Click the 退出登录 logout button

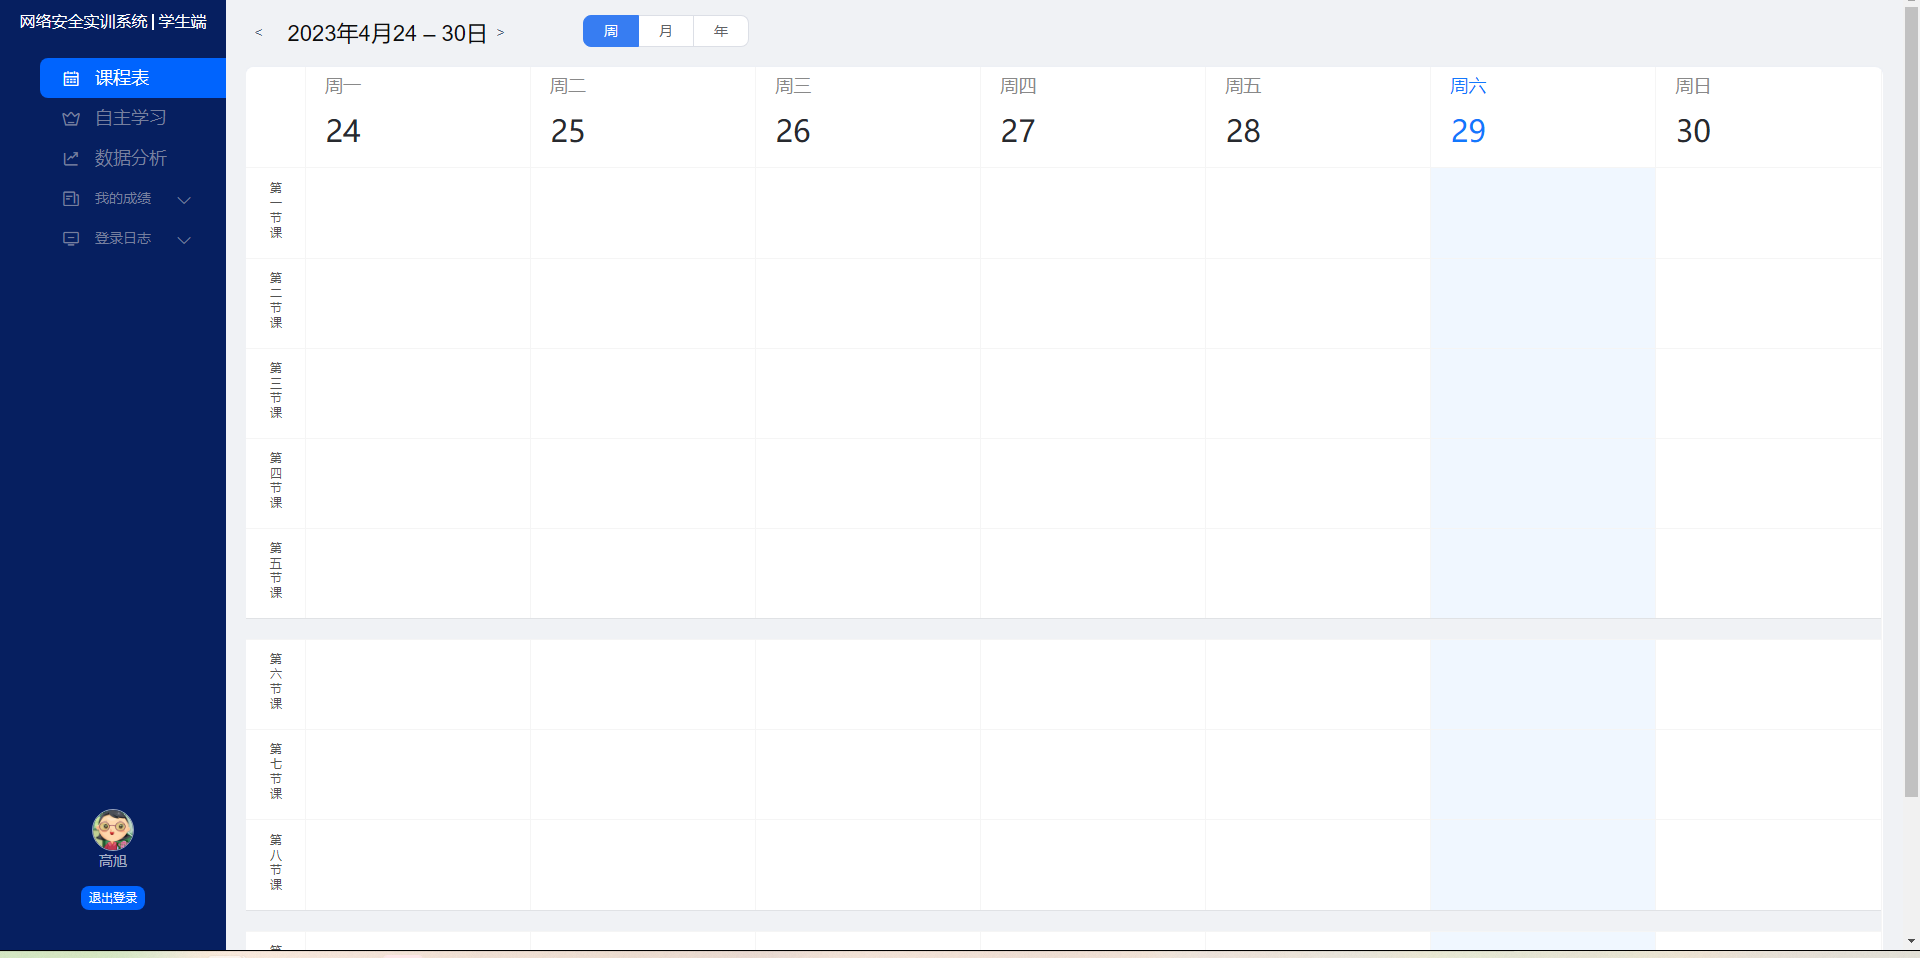113,898
